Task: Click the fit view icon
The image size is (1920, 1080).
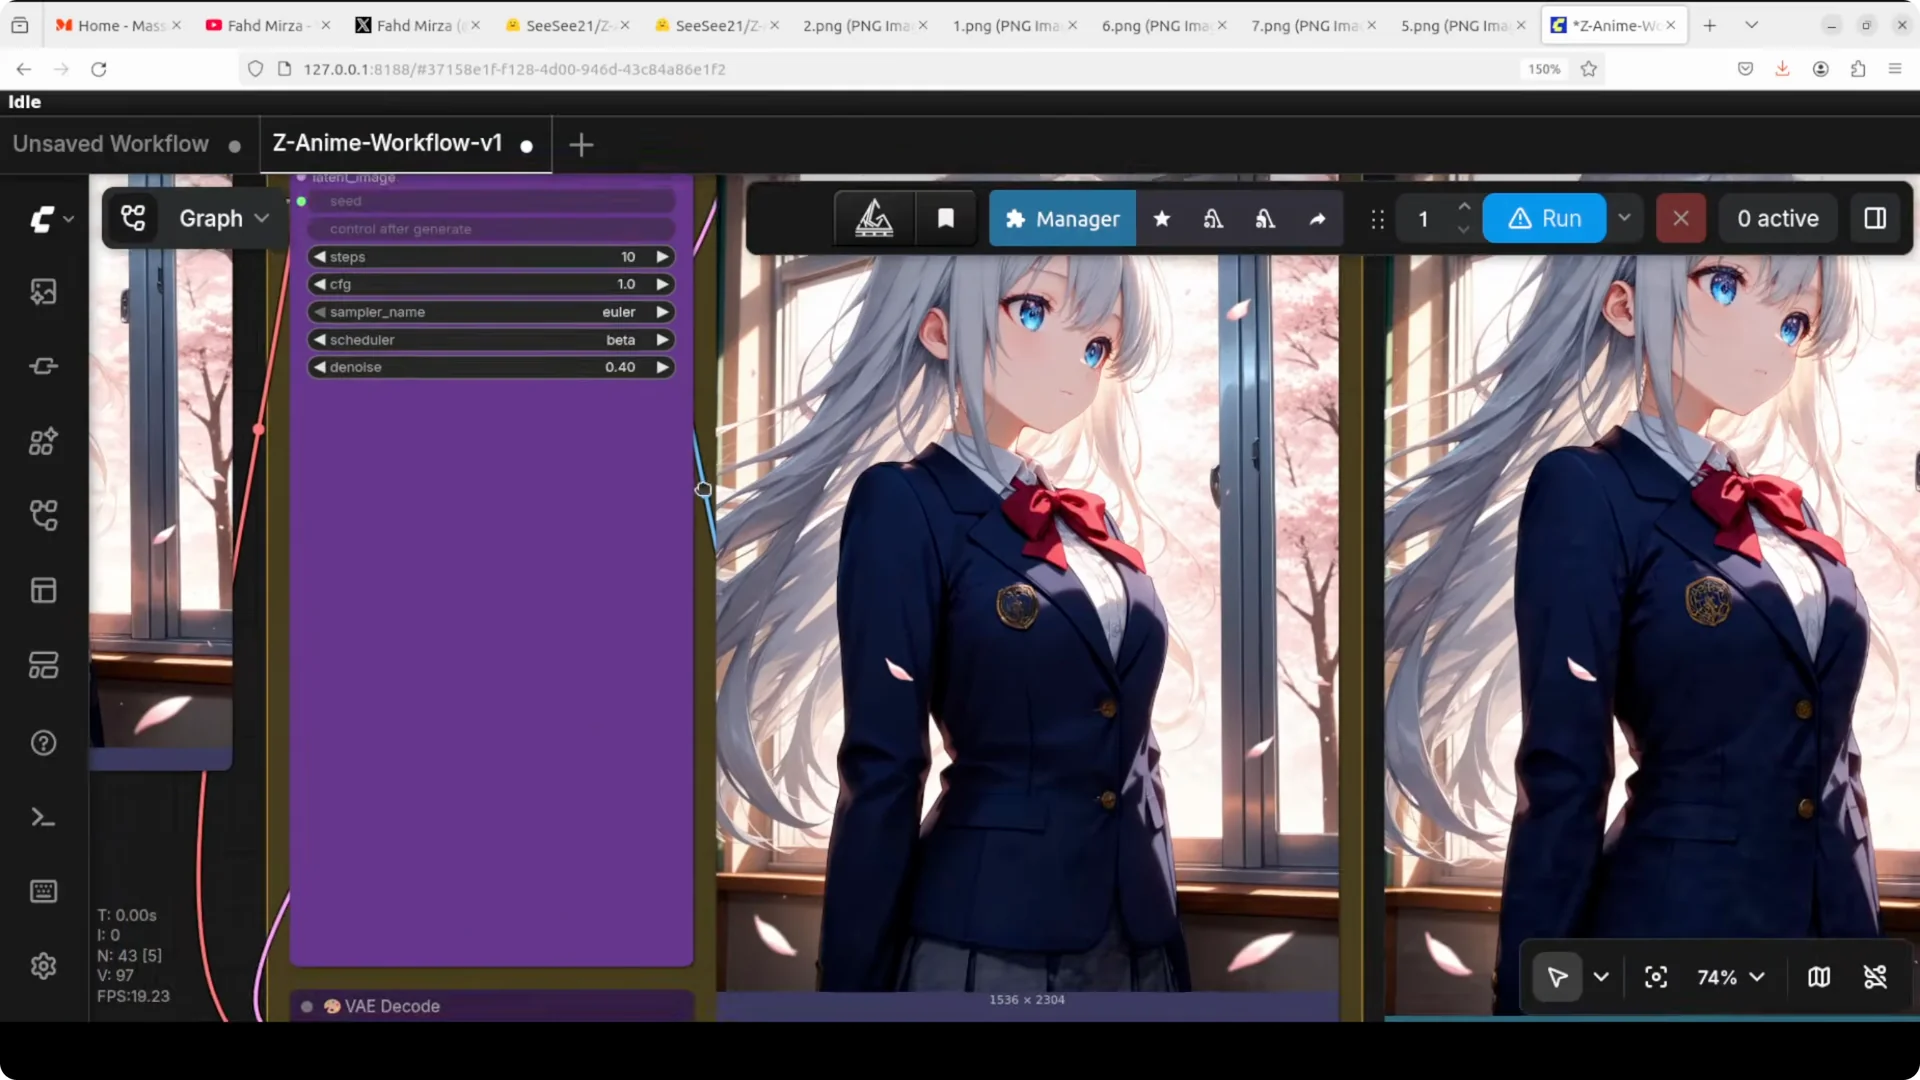Action: click(1656, 977)
